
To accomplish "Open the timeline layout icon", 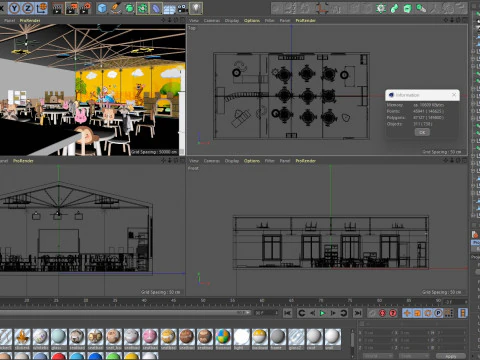I will (x=463, y=313).
